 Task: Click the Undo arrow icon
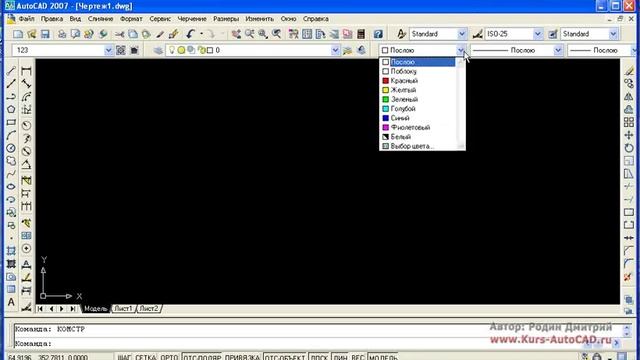(x=190, y=34)
